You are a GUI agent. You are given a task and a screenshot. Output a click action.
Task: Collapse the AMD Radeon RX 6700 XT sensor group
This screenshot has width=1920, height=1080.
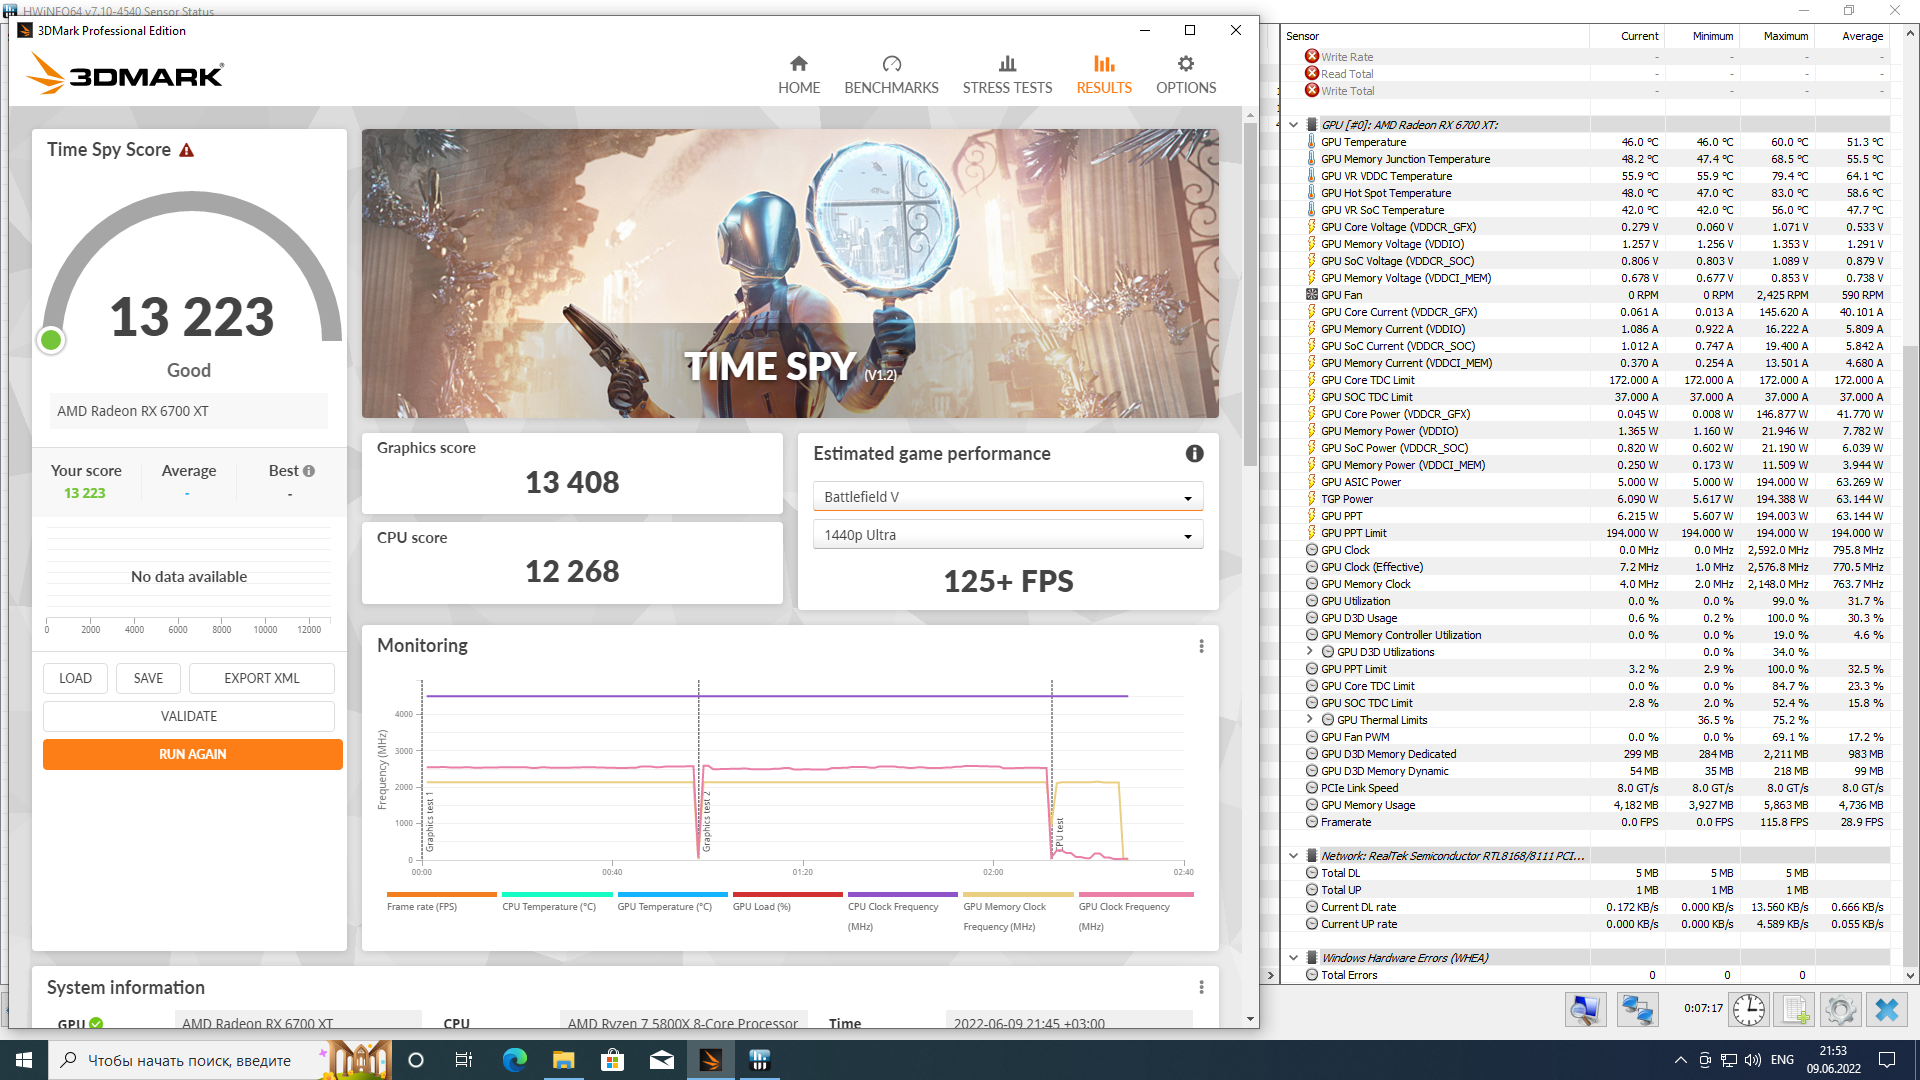coord(1293,125)
